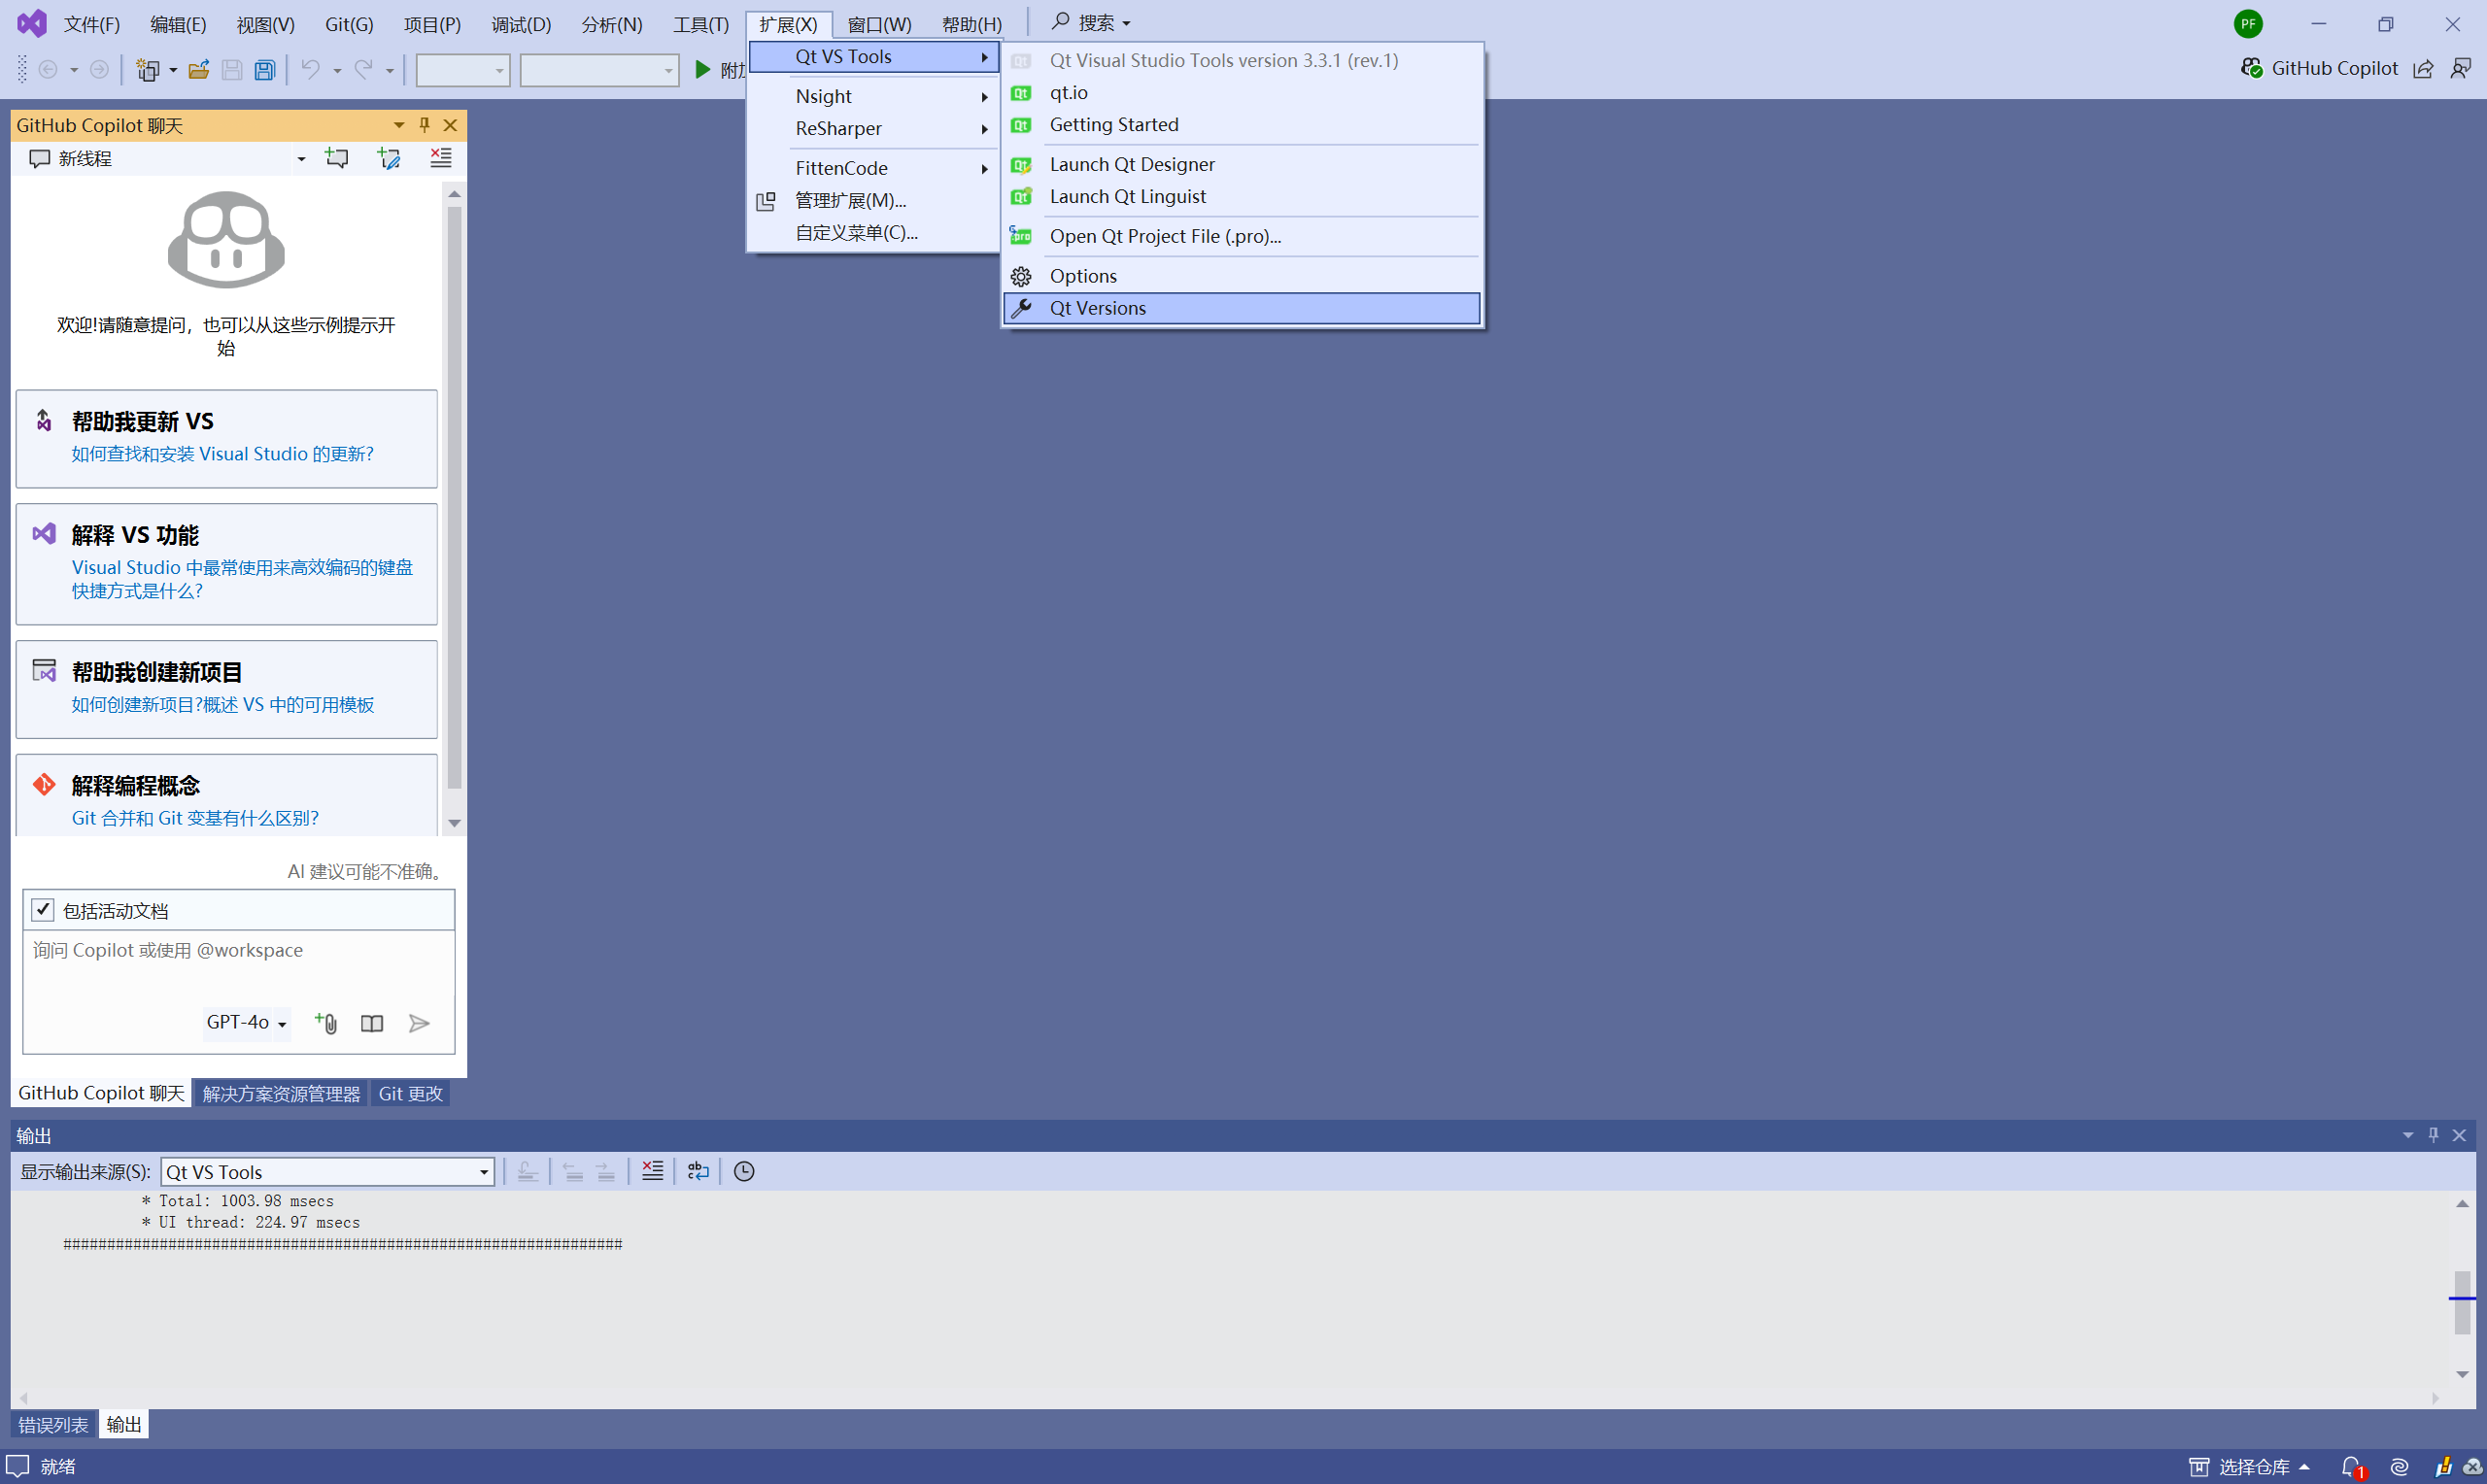2487x1484 pixels.
Task: Open 自定义菜单 customize menu item
Action: (874, 232)
